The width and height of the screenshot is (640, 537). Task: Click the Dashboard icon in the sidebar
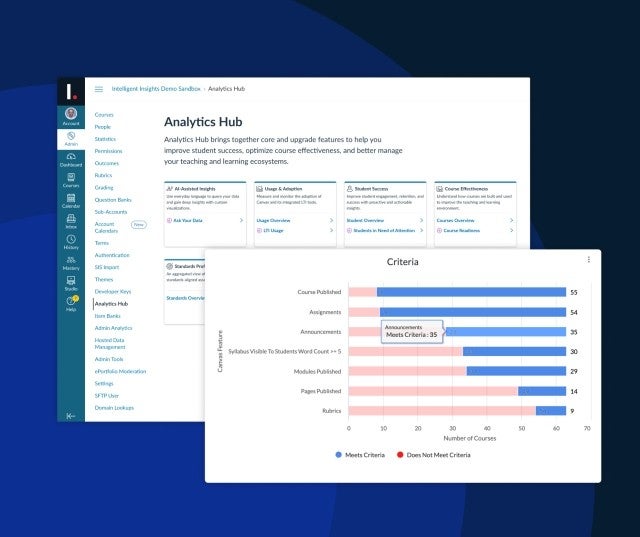pos(70,159)
